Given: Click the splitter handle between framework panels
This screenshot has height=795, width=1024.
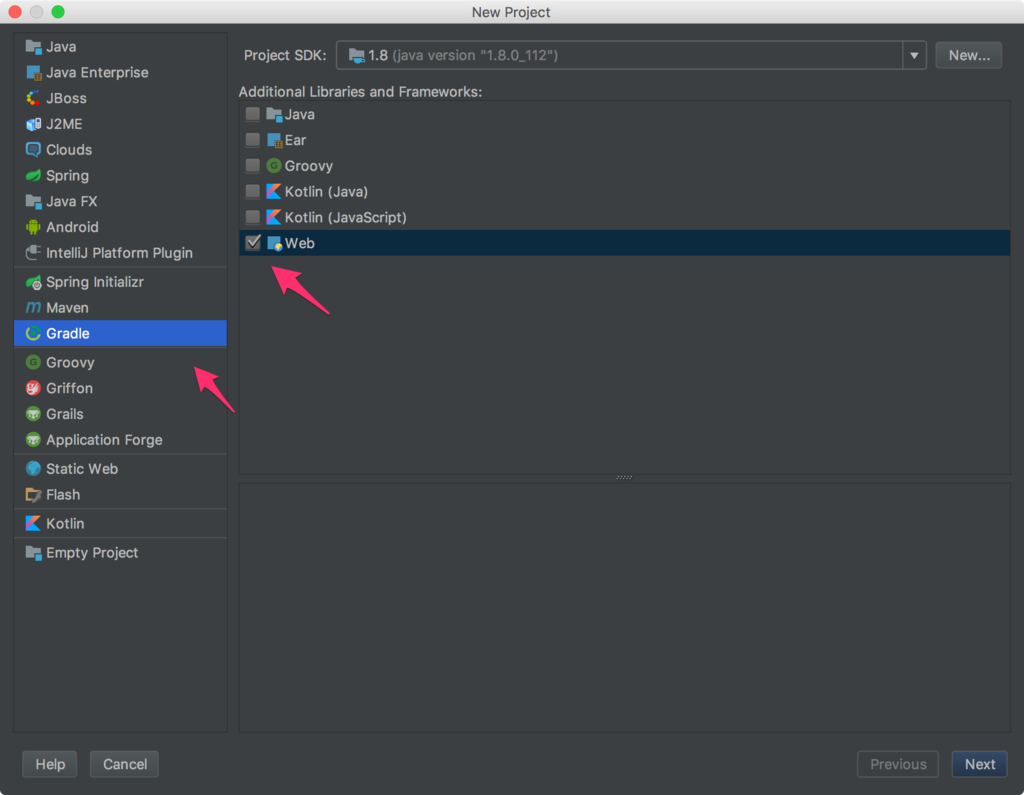Looking at the screenshot, I should [624, 478].
